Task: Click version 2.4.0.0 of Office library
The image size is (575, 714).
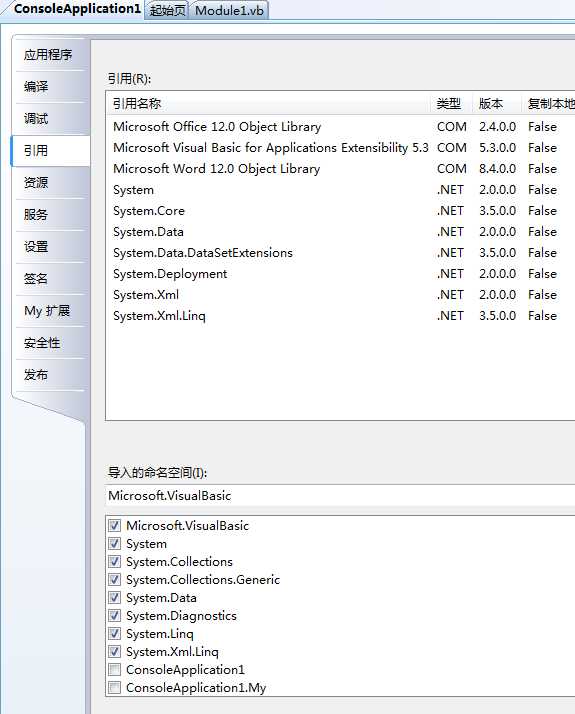Action: tap(497, 127)
